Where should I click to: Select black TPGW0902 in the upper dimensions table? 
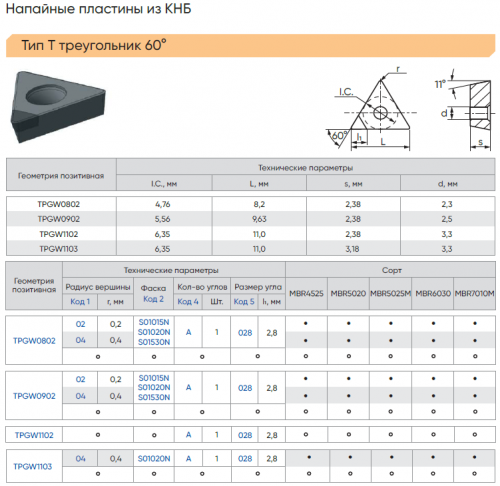(59, 219)
